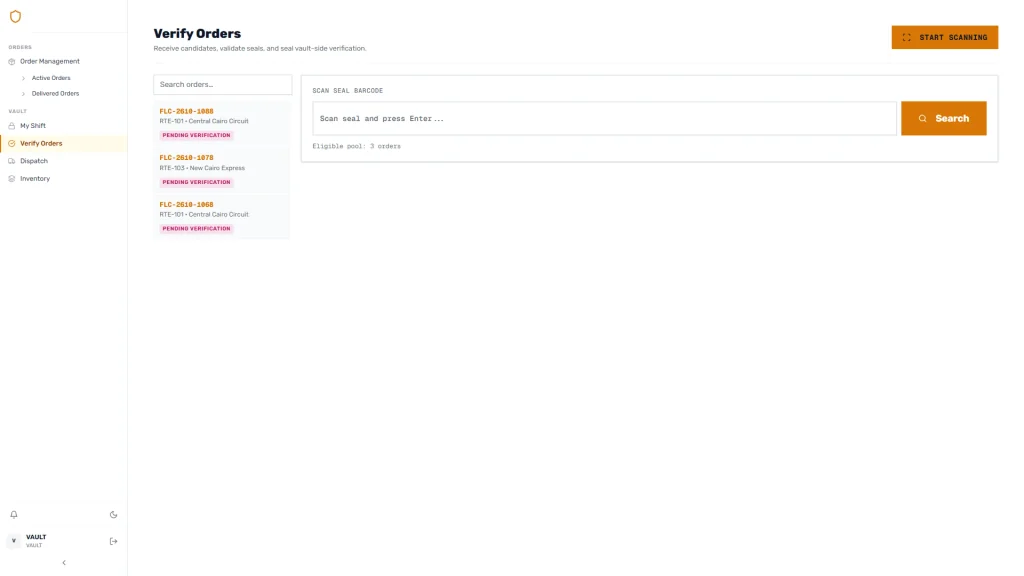Click the orange Search button
1024x576 pixels.
(944, 118)
